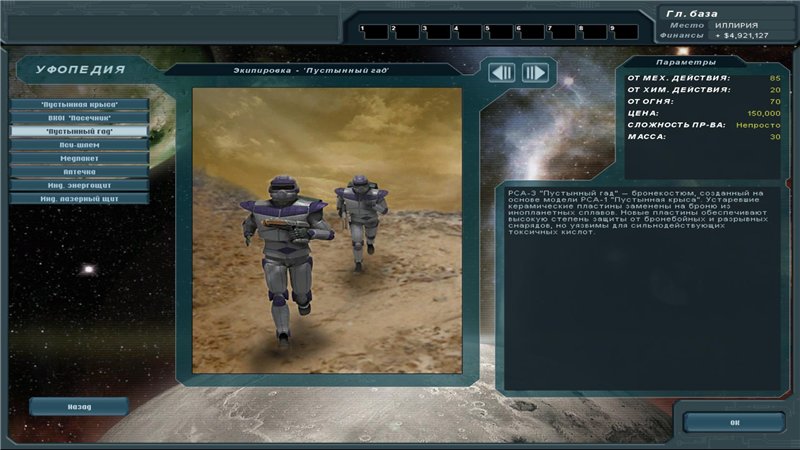The image size is (800, 450).
Task: Select squad slot number 1
Action: click(375, 32)
